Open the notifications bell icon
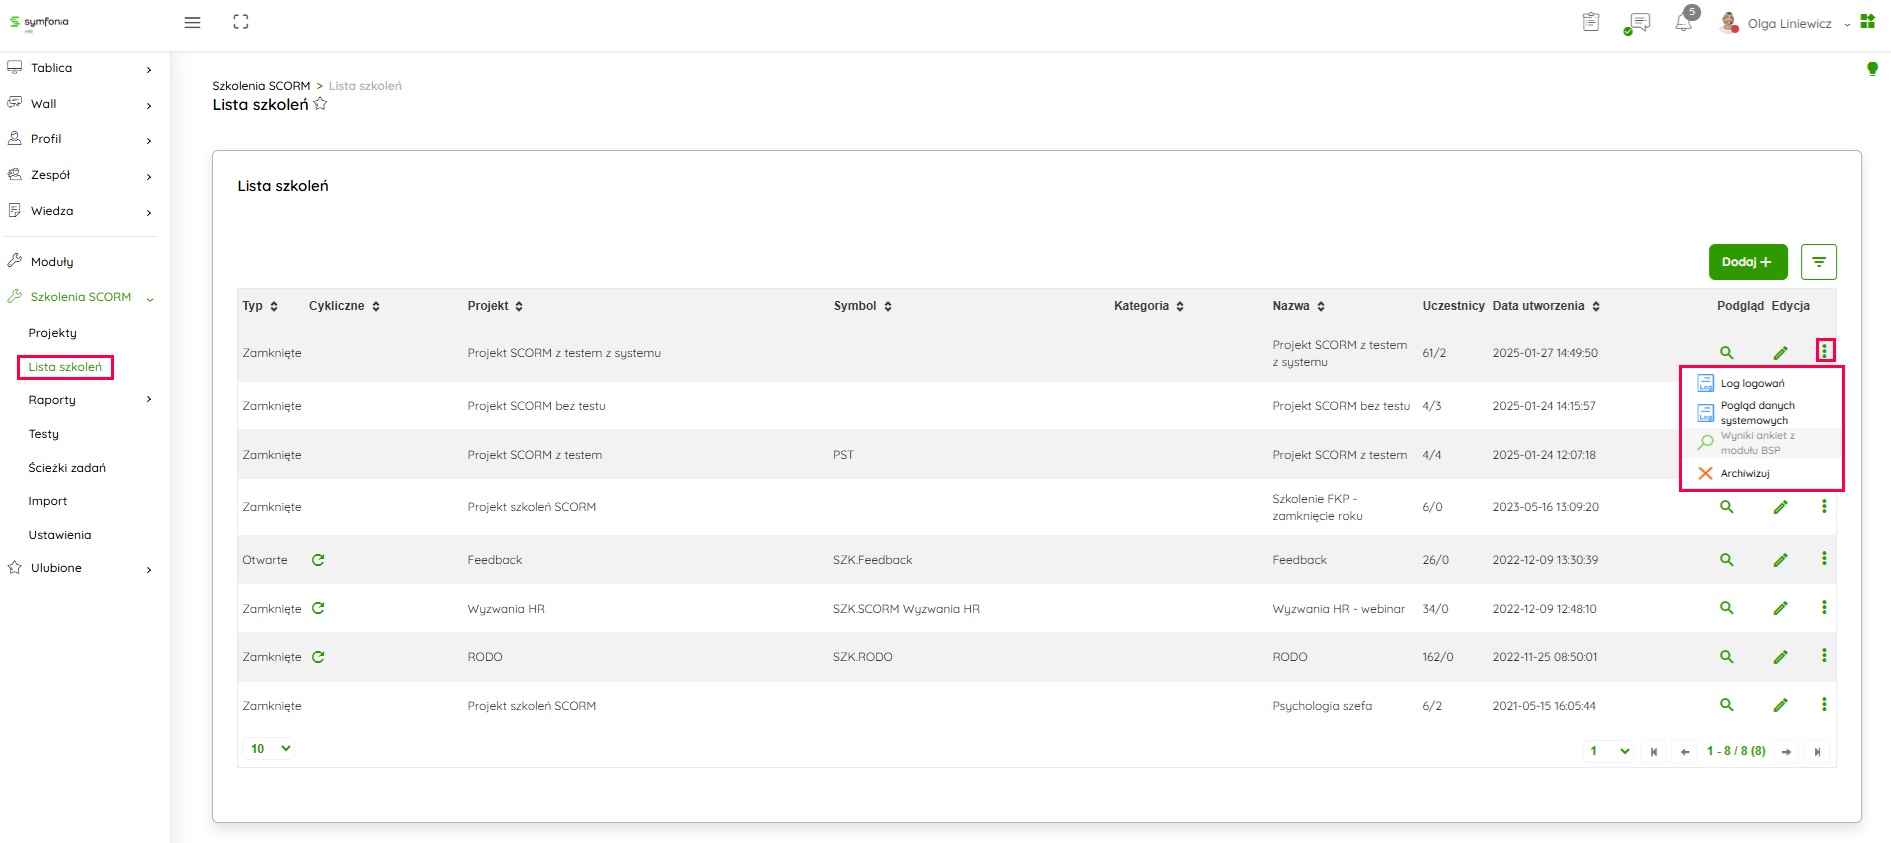Viewport: 1891px width, 843px height. click(x=1684, y=23)
